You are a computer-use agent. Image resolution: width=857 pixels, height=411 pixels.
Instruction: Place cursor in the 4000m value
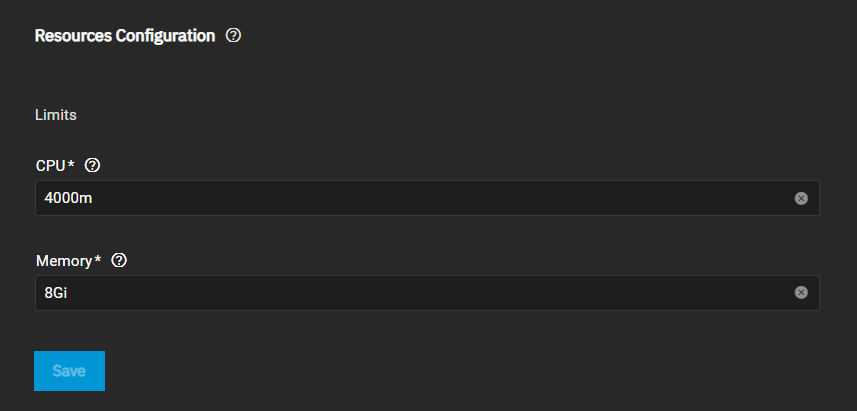(x=70, y=198)
